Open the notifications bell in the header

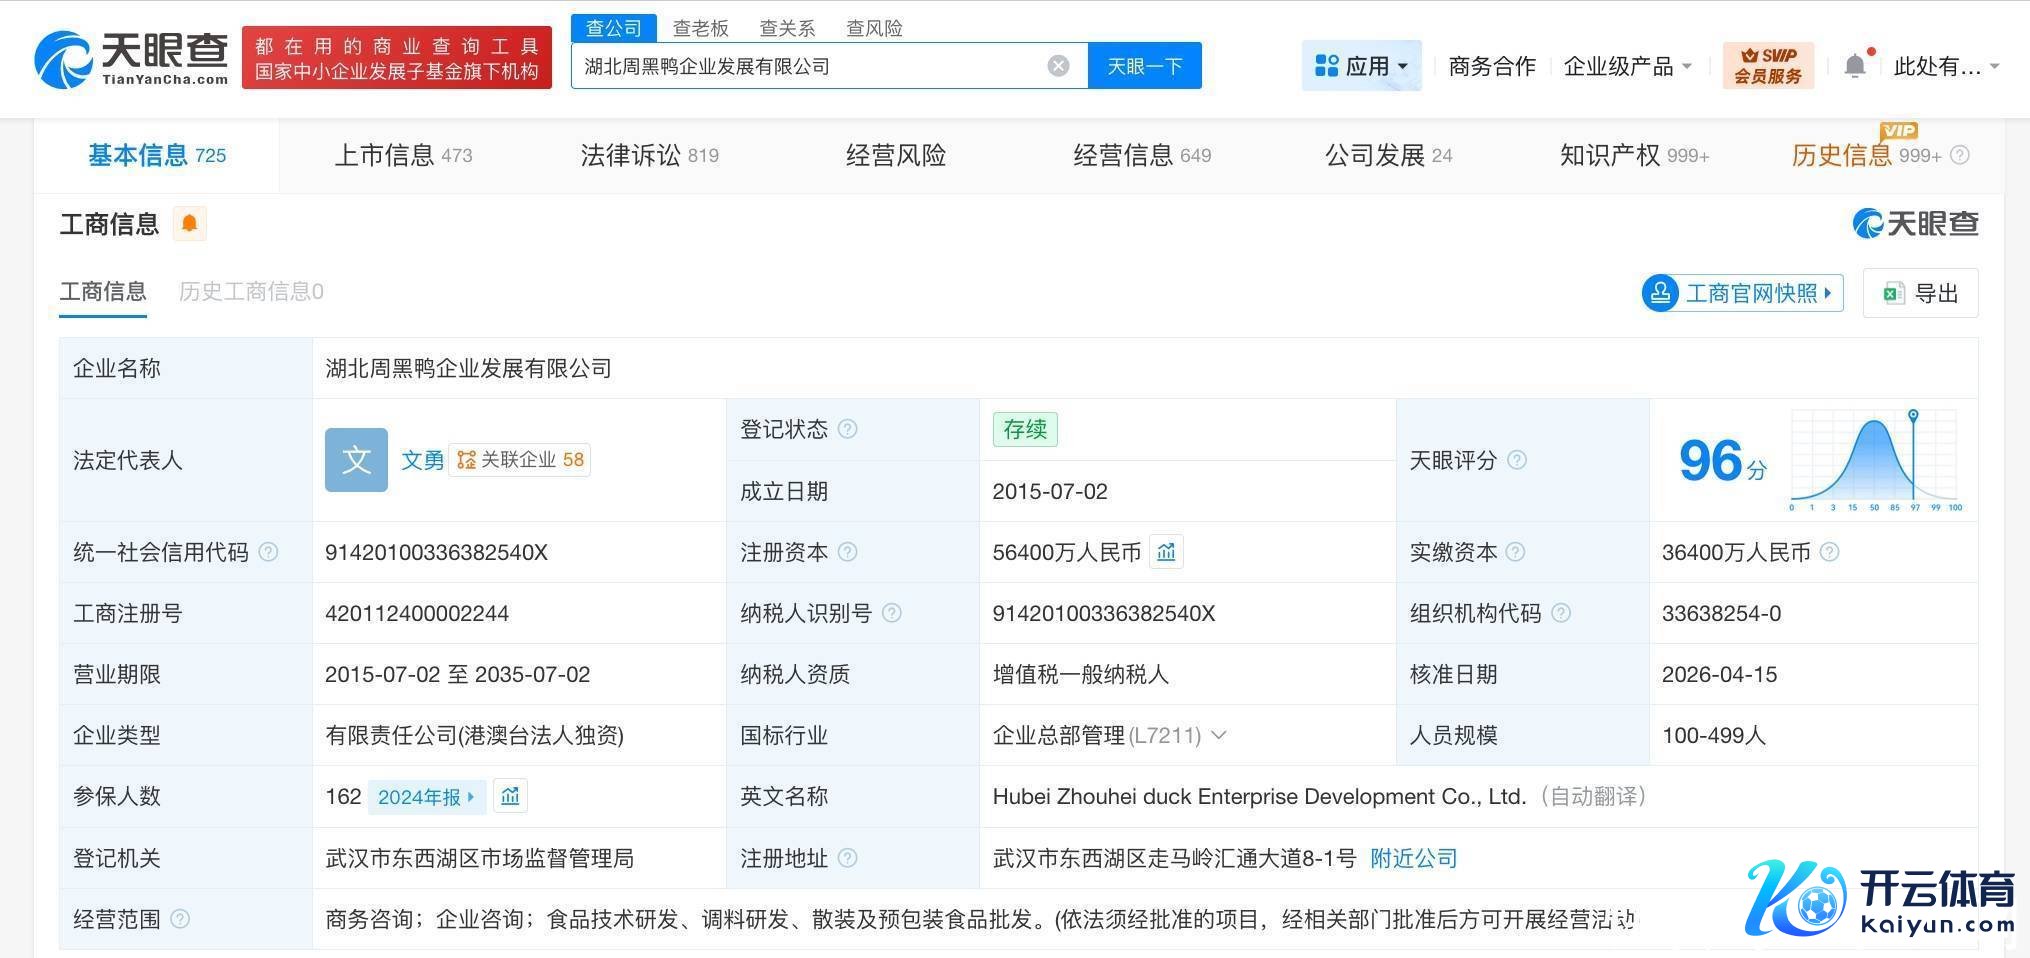[x=1855, y=66]
